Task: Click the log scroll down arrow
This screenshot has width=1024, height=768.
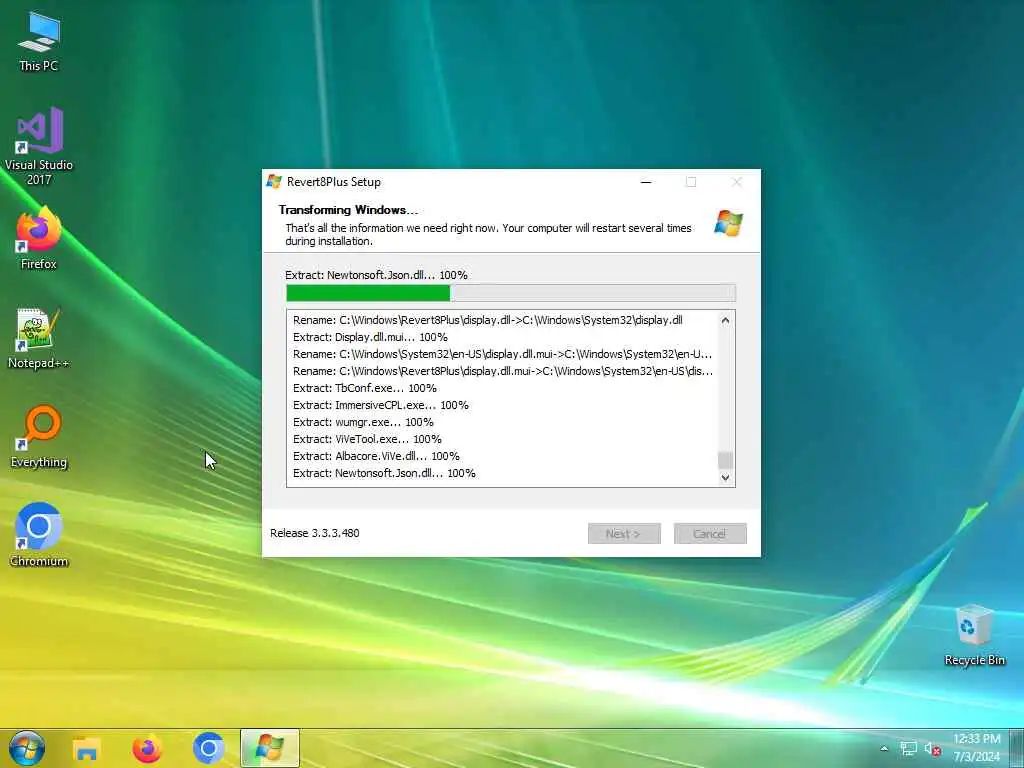Action: [725, 477]
